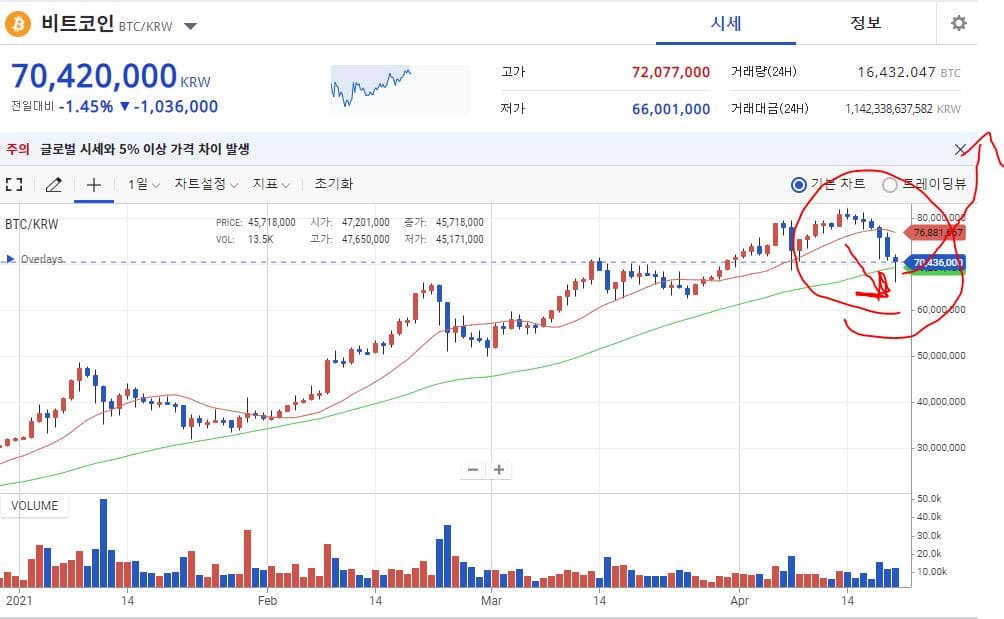Viewport: 1004px width, 619px height.
Task: Select the 트레이딩뷰 radio button
Action: tap(889, 185)
